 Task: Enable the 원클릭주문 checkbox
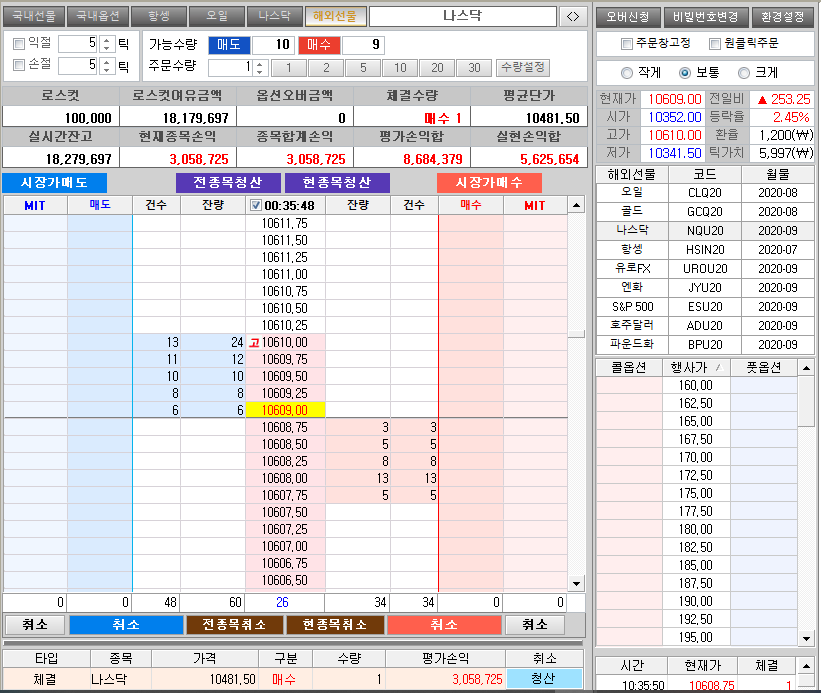714,44
